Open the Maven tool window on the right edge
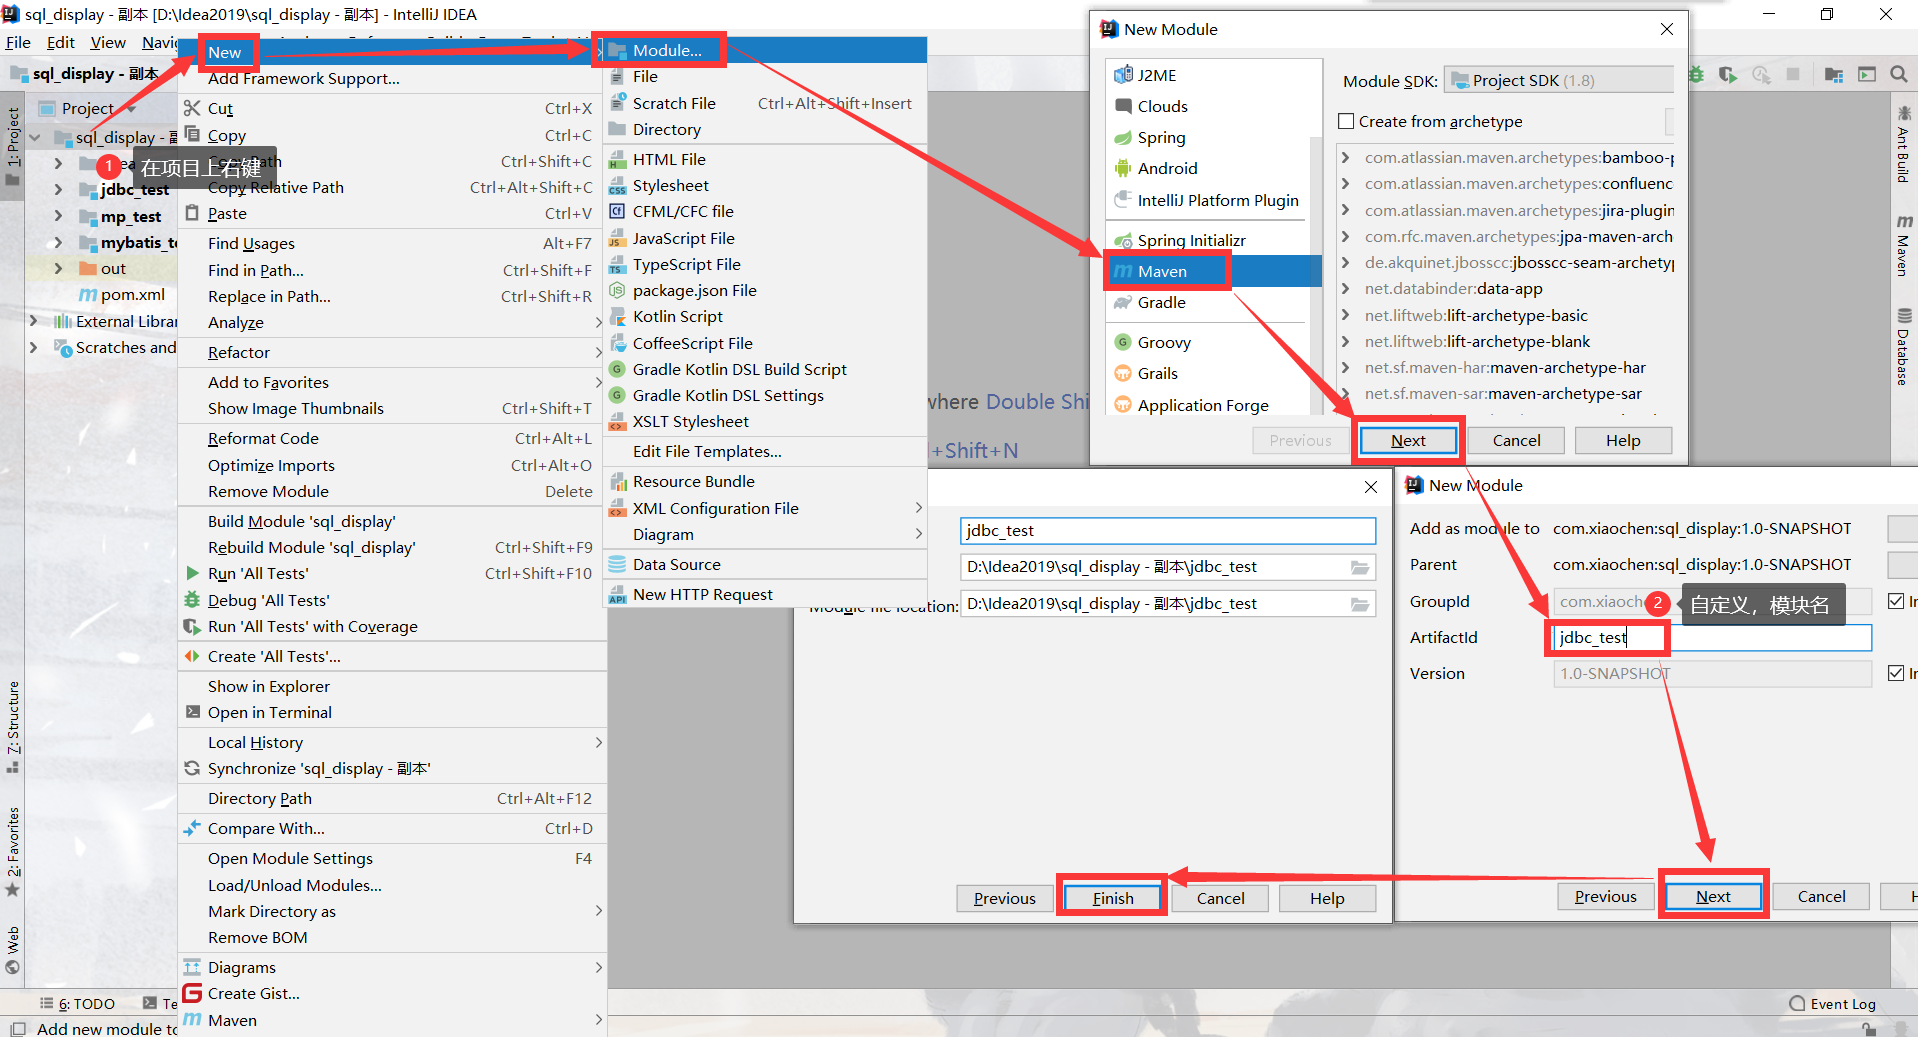Viewport: 1918px width, 1037px height. (1903, 246)
